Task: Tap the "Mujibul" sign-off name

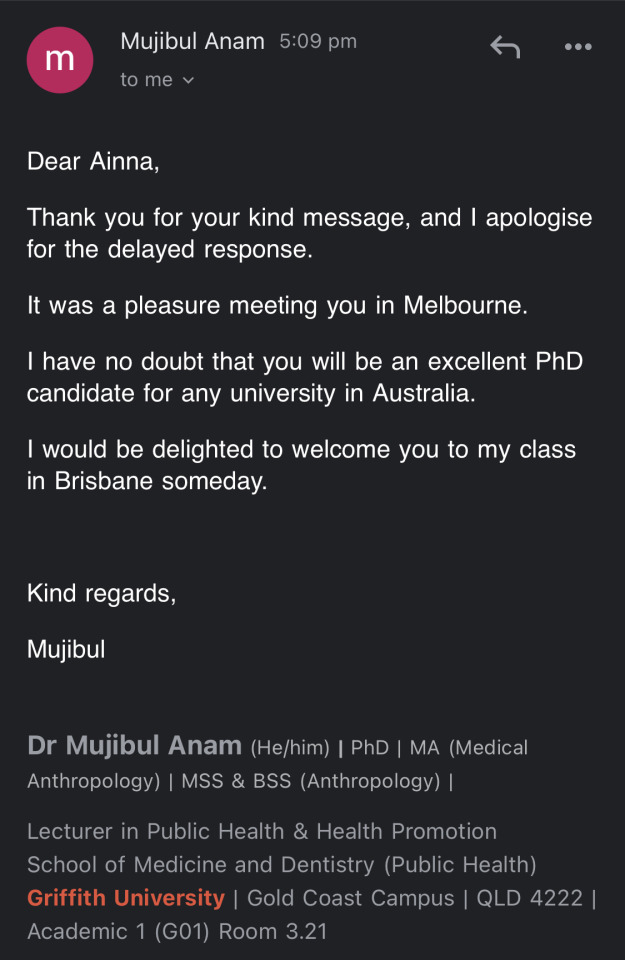Action: 66,649
